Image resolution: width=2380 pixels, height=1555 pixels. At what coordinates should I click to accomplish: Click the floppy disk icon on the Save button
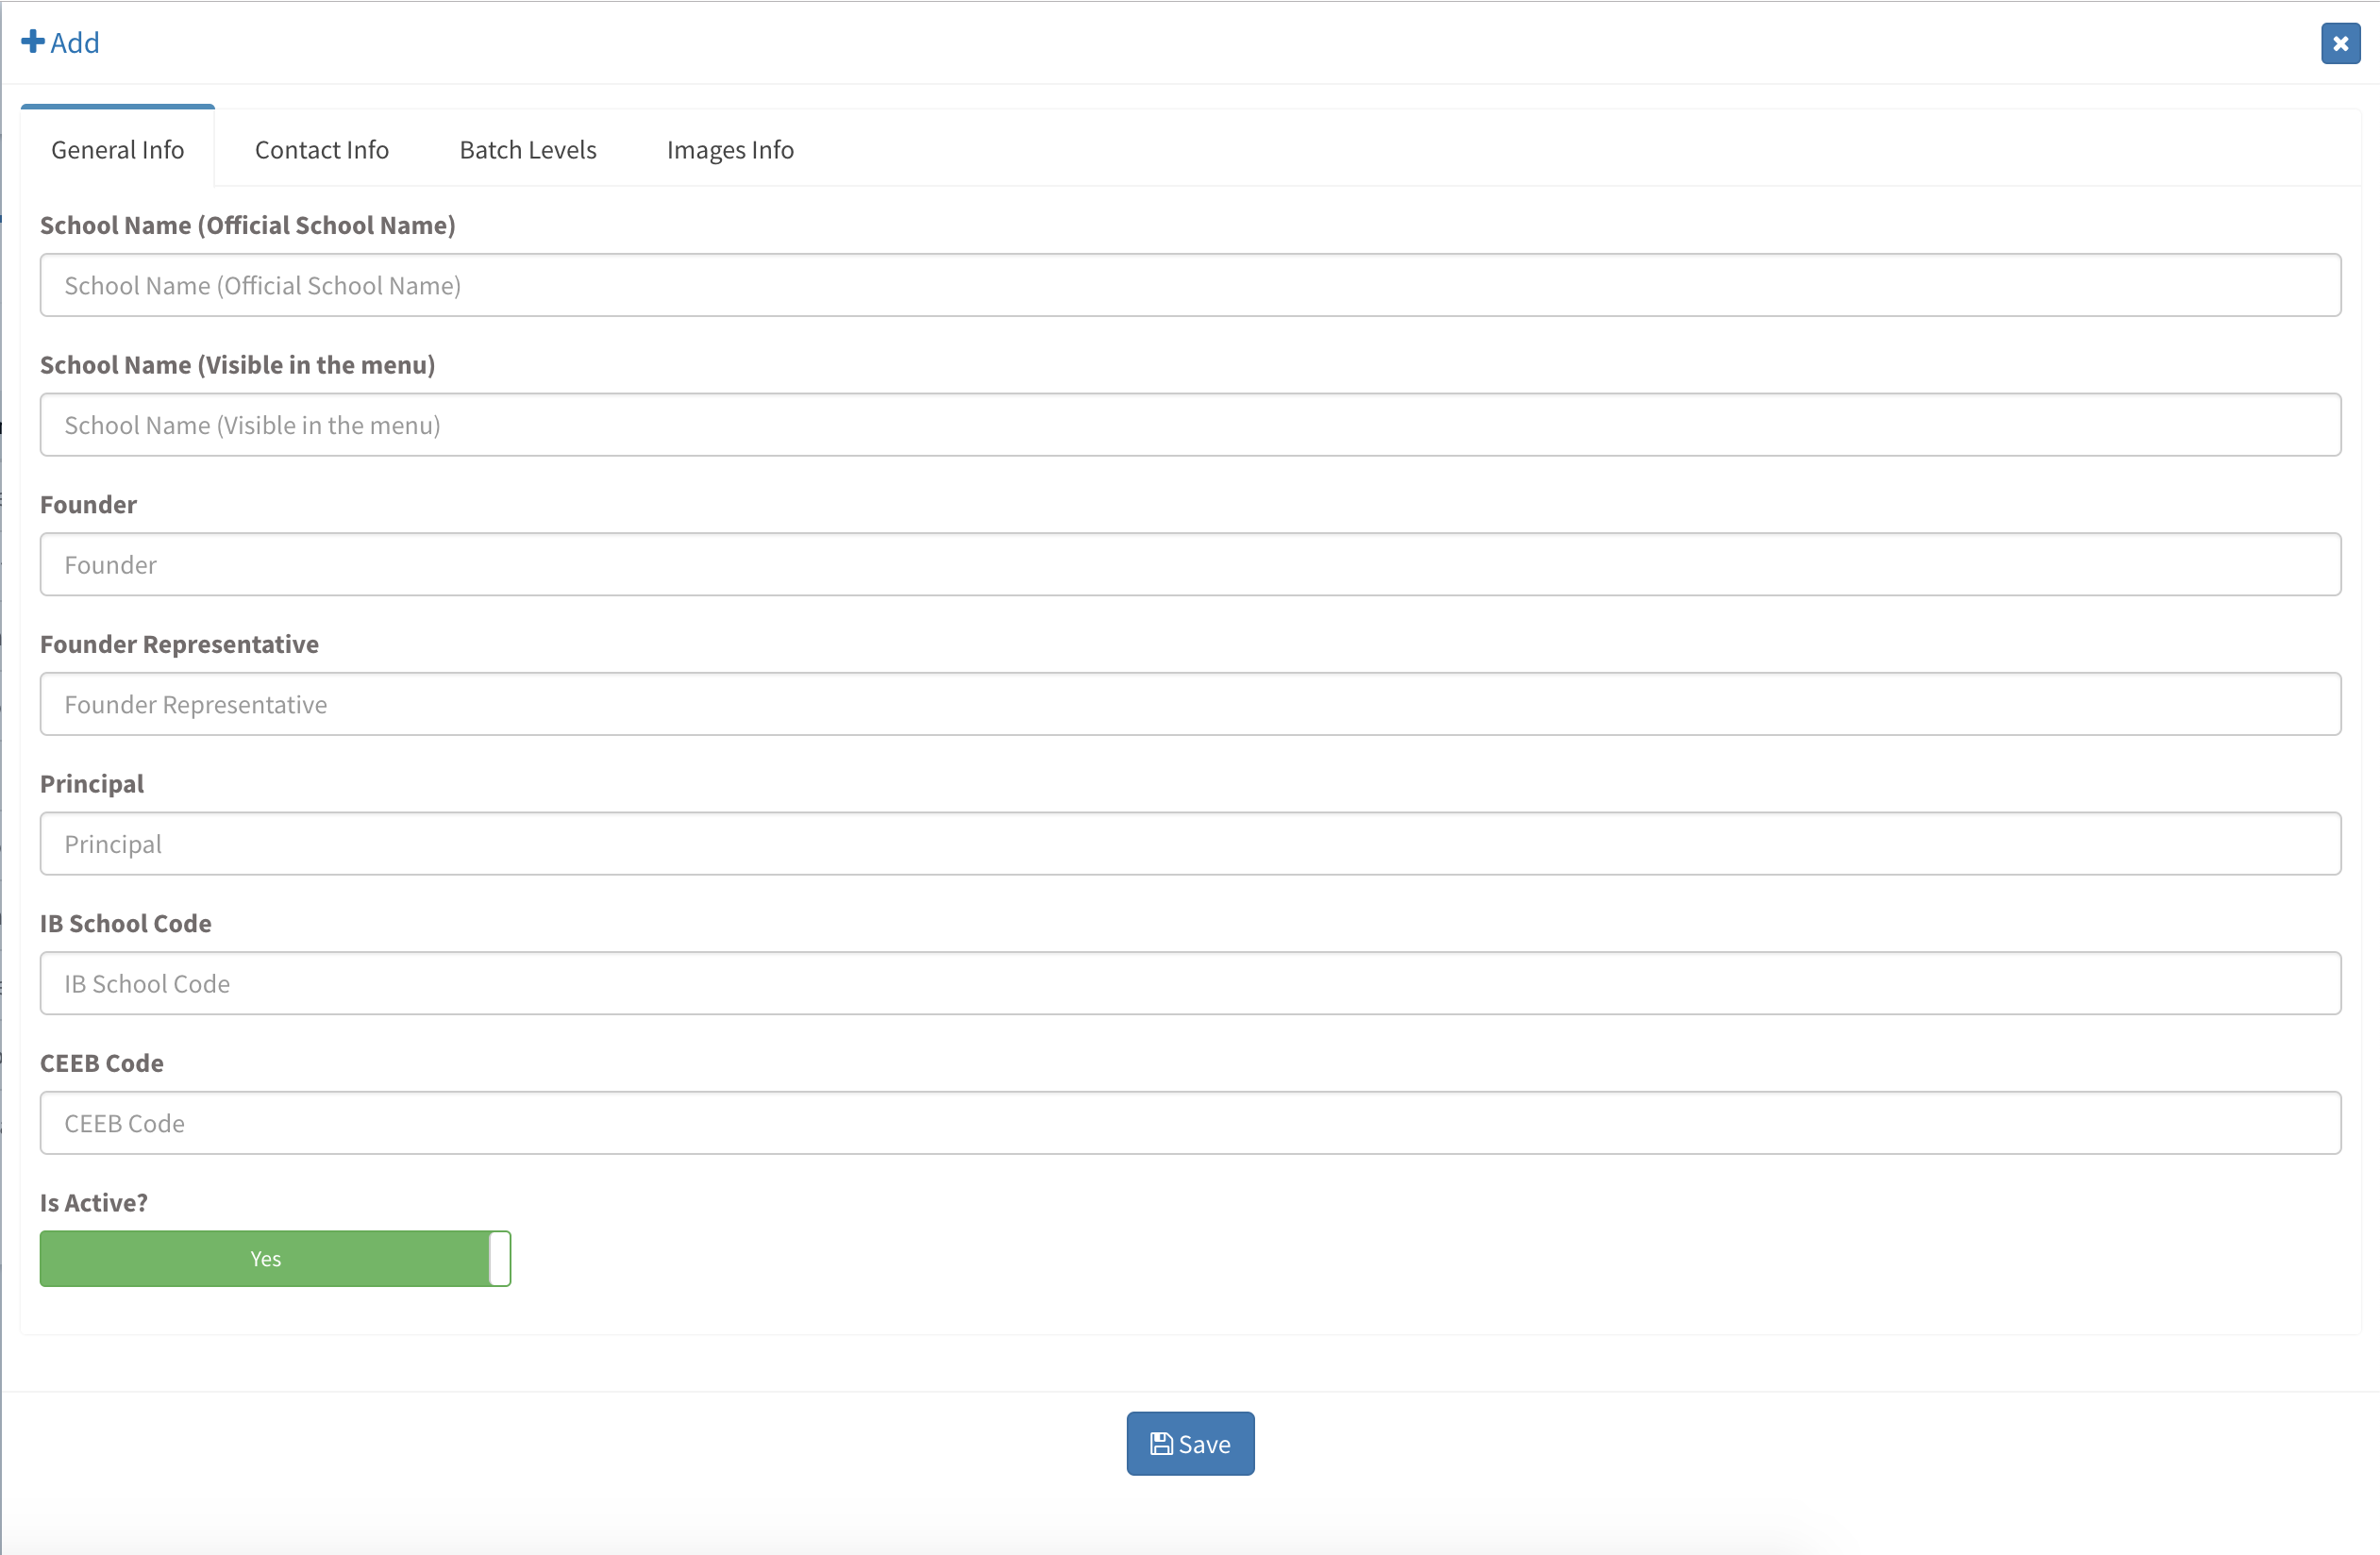click(x=1160, y=1443)
